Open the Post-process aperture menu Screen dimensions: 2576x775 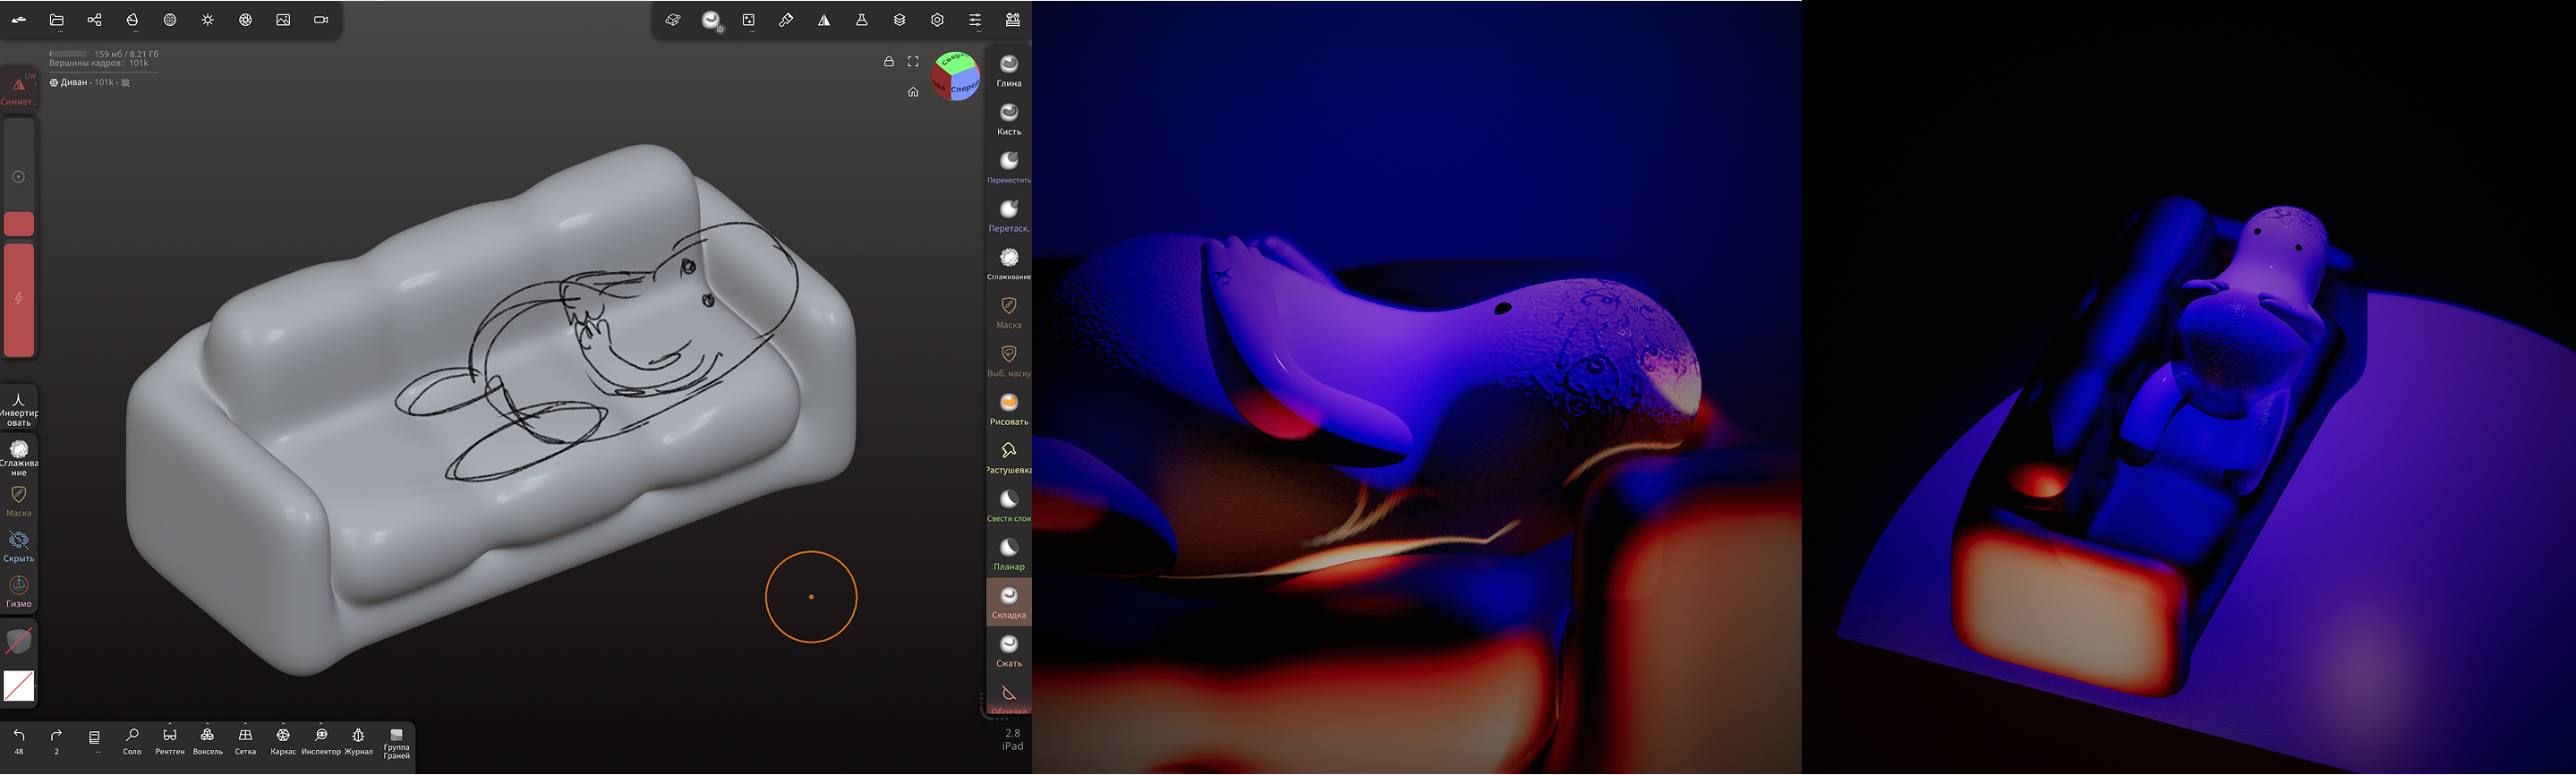pos(245,20)
